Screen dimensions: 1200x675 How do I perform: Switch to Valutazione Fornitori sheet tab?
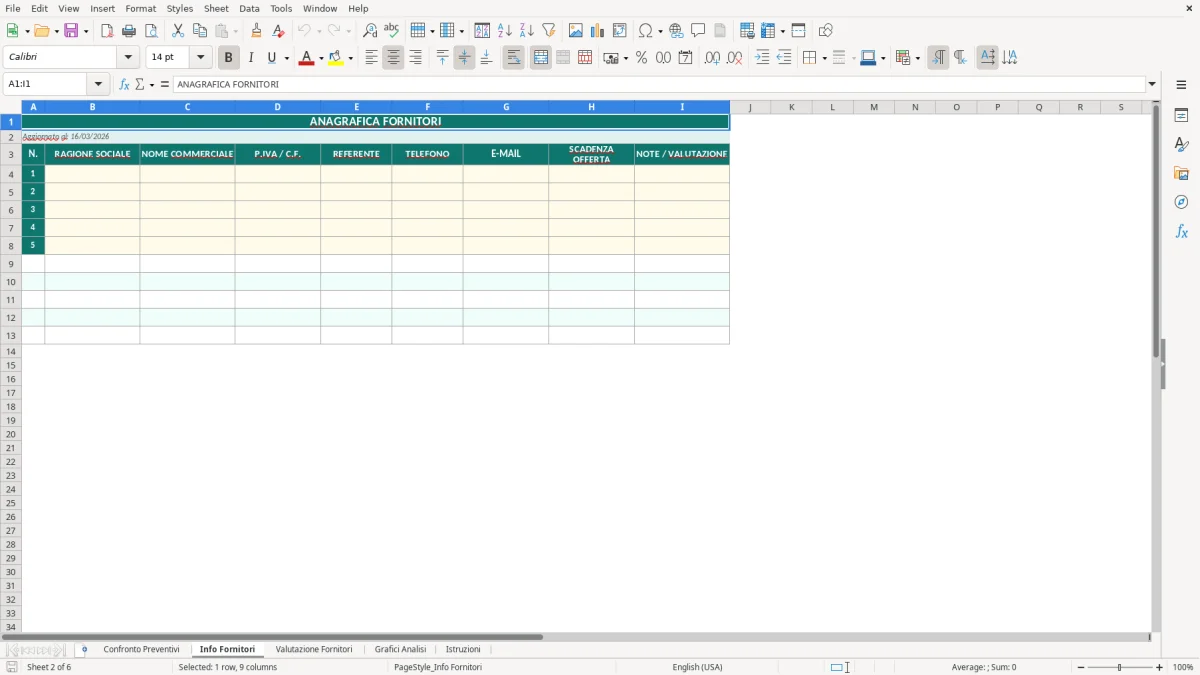[314, 650]
